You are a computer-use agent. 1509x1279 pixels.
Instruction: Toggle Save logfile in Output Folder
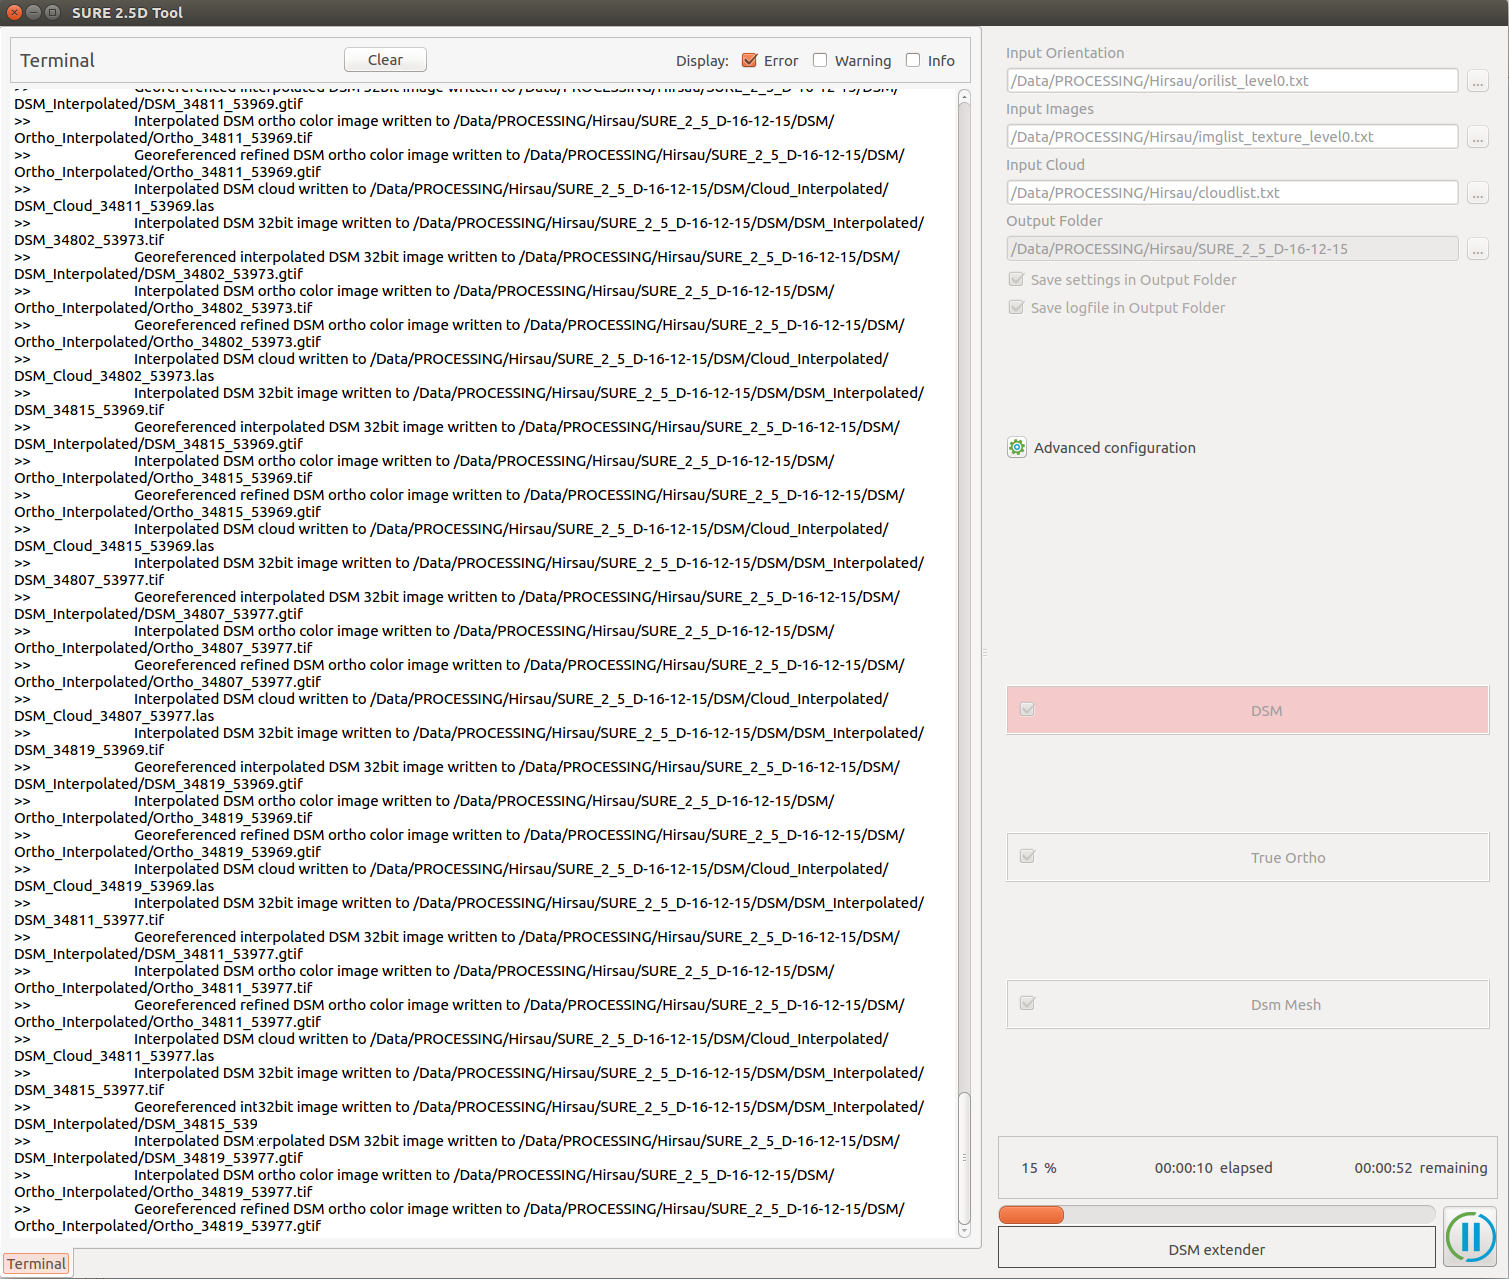1017,308
